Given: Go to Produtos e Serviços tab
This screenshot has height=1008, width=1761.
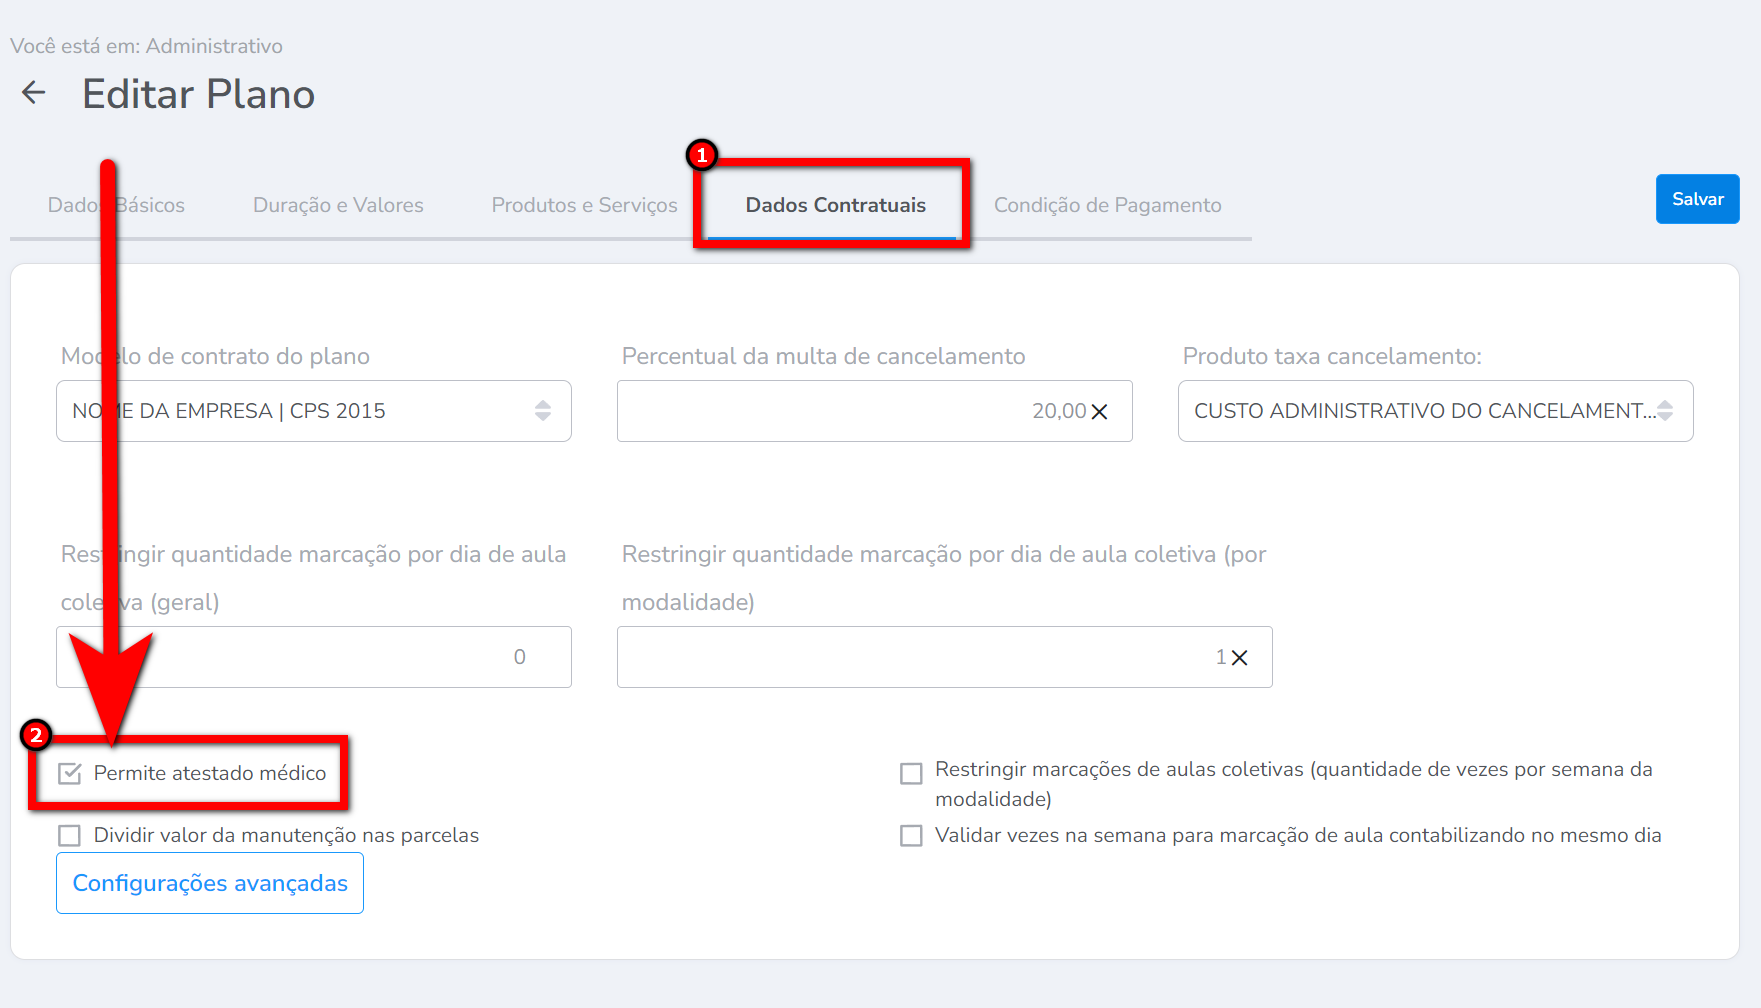Looking at the screenshot, I should tap(584, 205).
